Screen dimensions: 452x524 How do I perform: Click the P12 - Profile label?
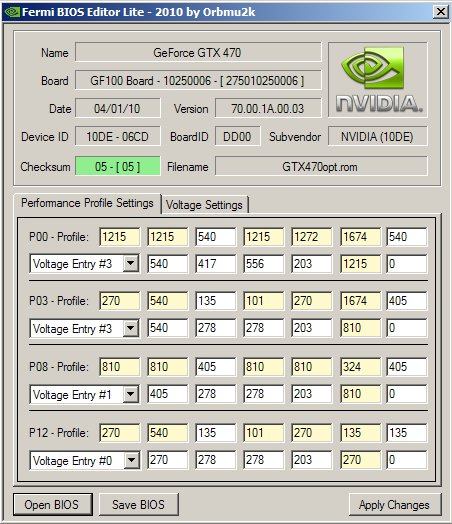pos(59,433)
